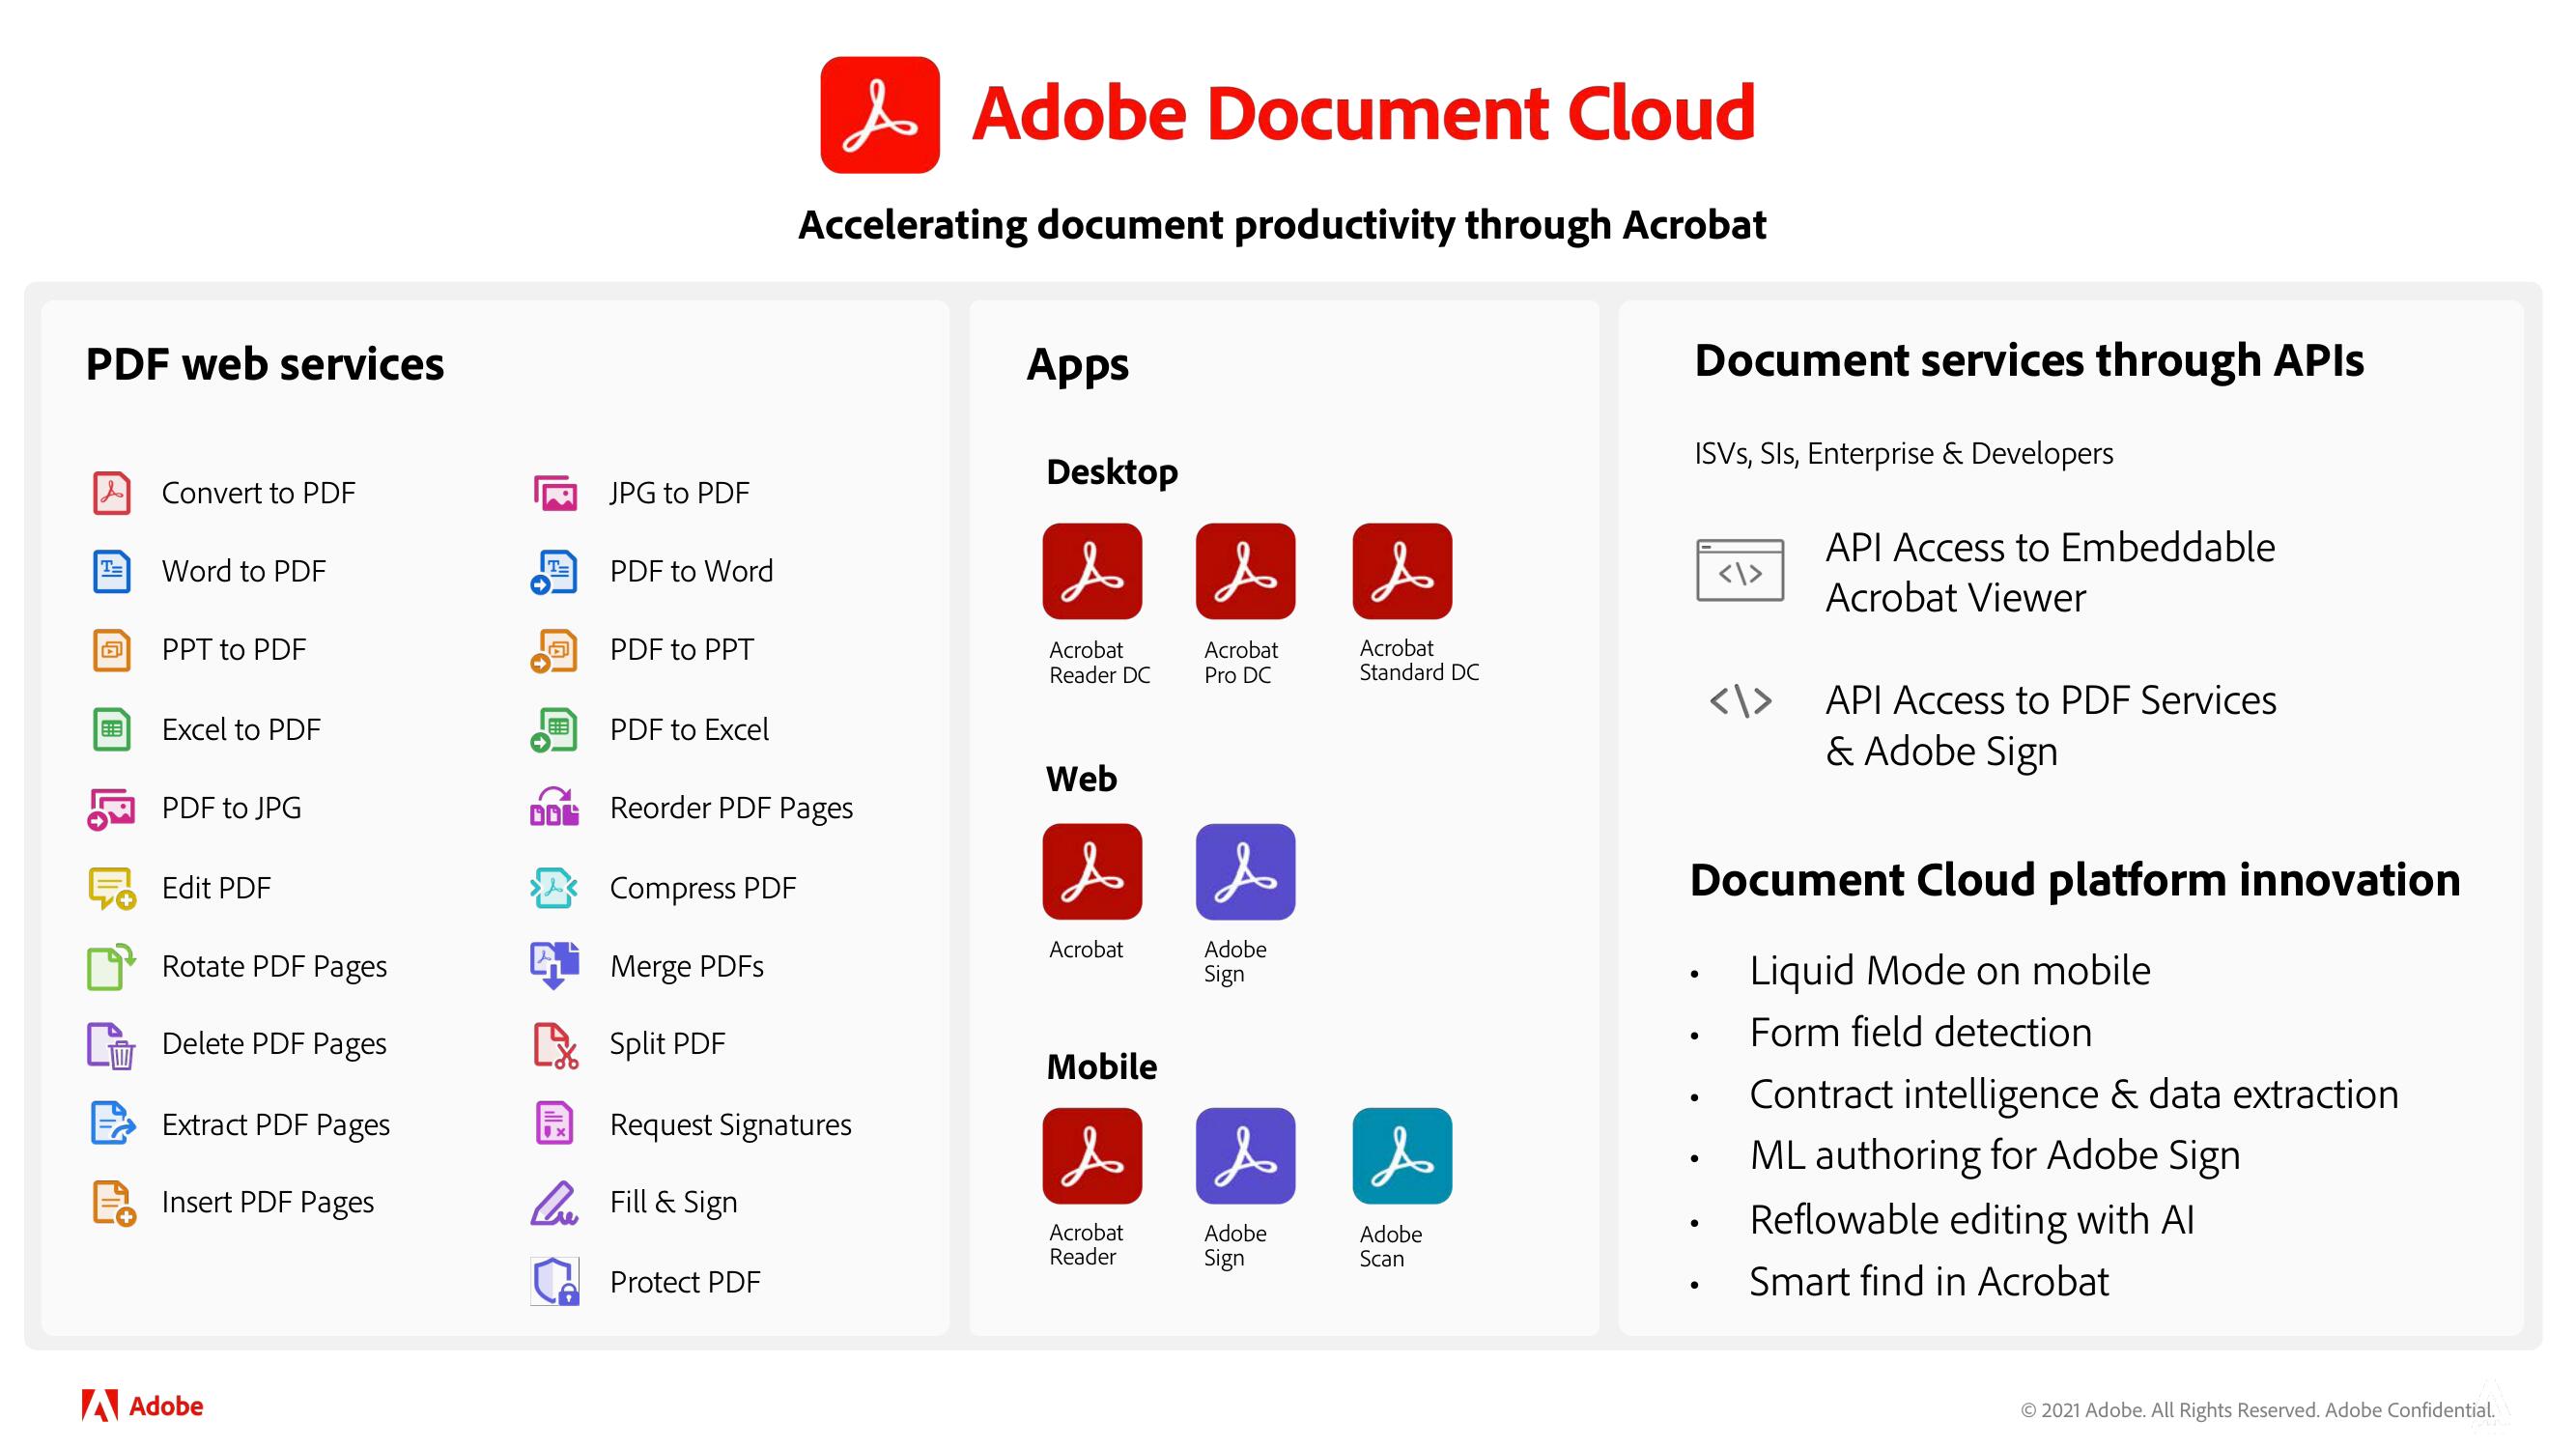Select the PDF to Word icon
This screenshot has width=2576, height=1449.
[554, 572]
